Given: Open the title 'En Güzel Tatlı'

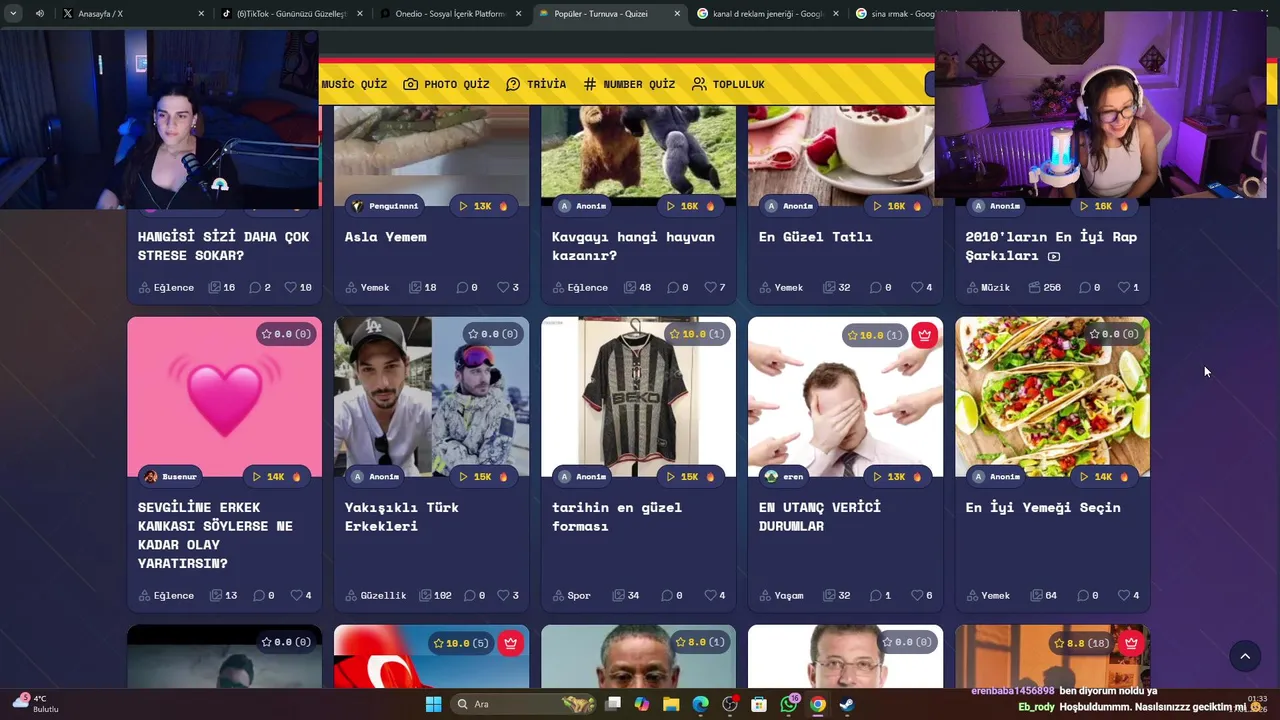Looking at the screenshot, I should 815,237.
